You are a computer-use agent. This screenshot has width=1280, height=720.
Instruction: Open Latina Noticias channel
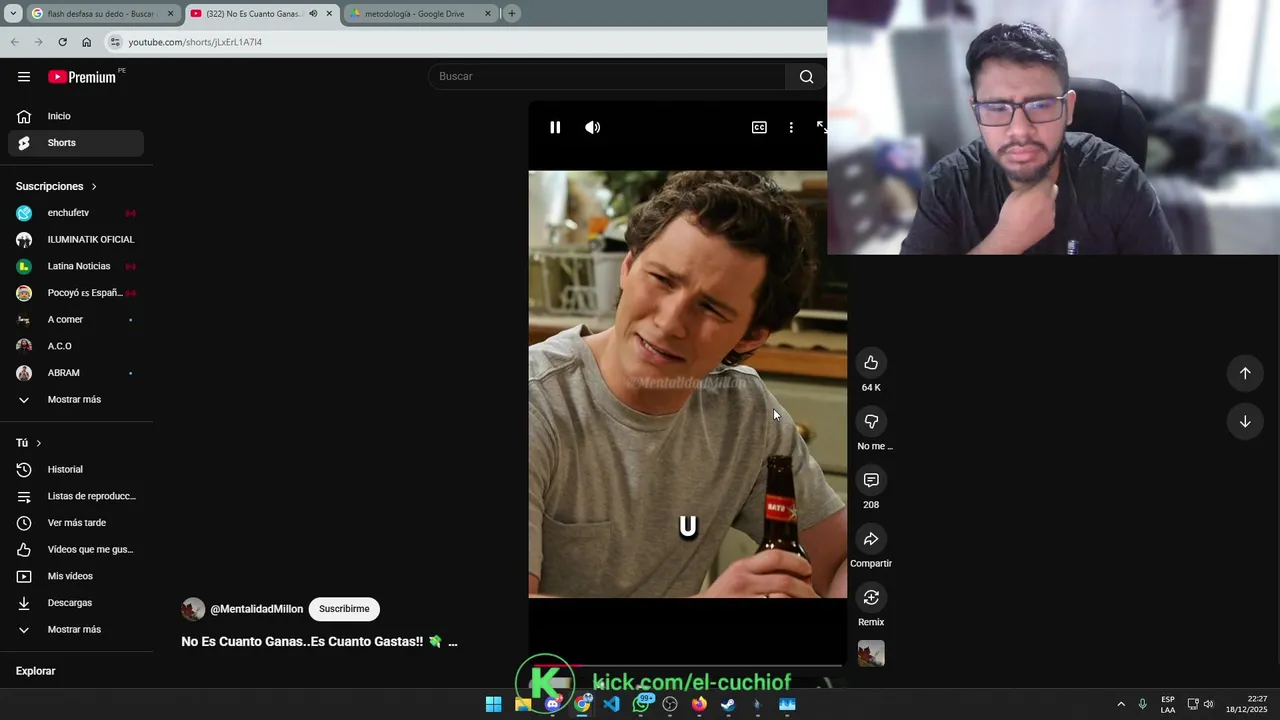pyautogui.click(x=76, y=266)
